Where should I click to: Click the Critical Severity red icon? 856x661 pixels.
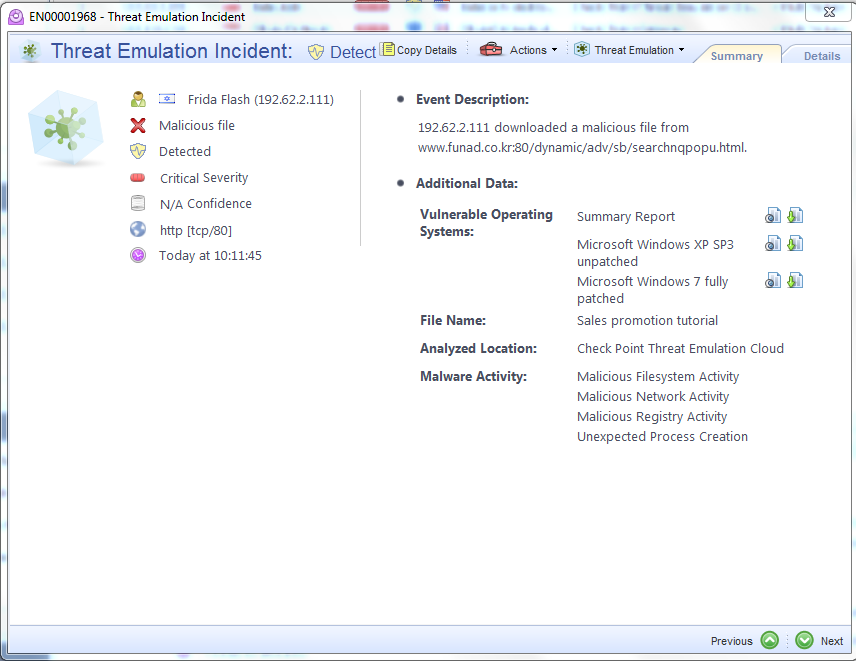pyautogui.click(x=138, y=177)
